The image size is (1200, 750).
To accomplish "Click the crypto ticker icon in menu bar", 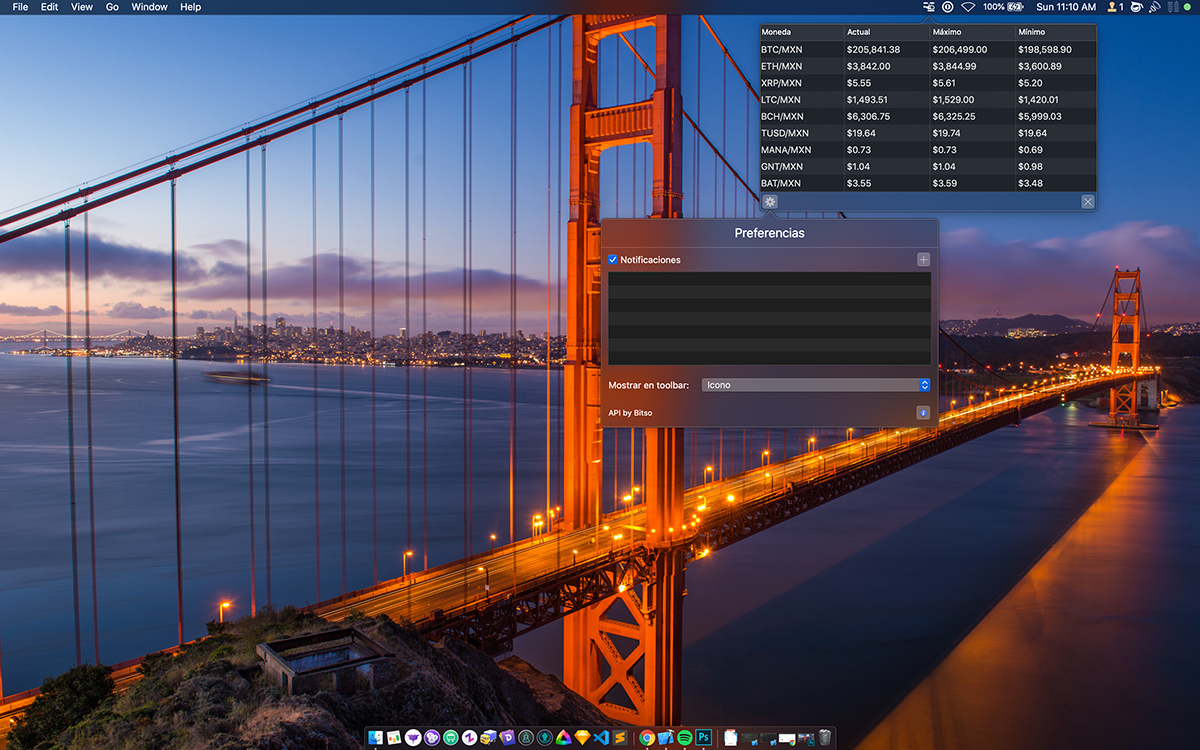I will click(929, 7).
